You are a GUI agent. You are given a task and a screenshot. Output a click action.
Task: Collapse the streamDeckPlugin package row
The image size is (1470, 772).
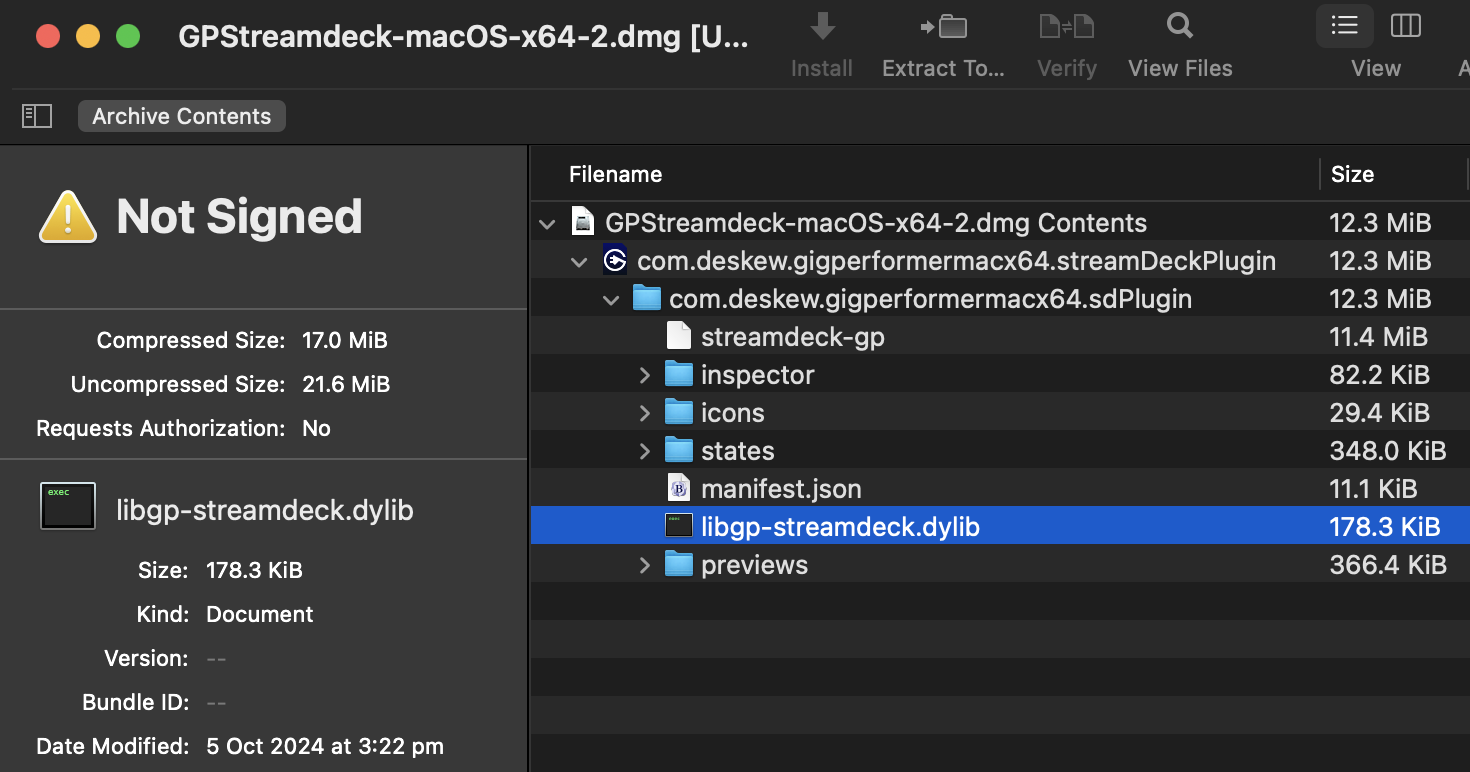(579, 262)
